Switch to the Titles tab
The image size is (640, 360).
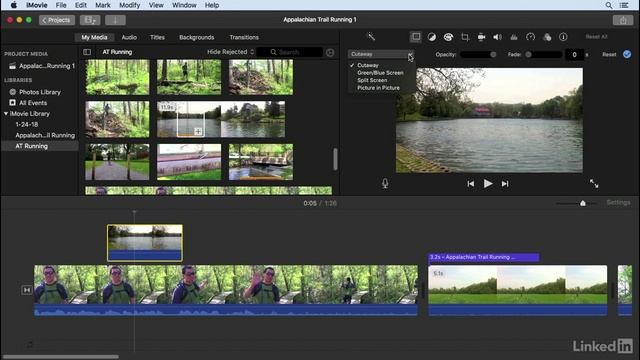pyautogui.click(x=157, y=37)
